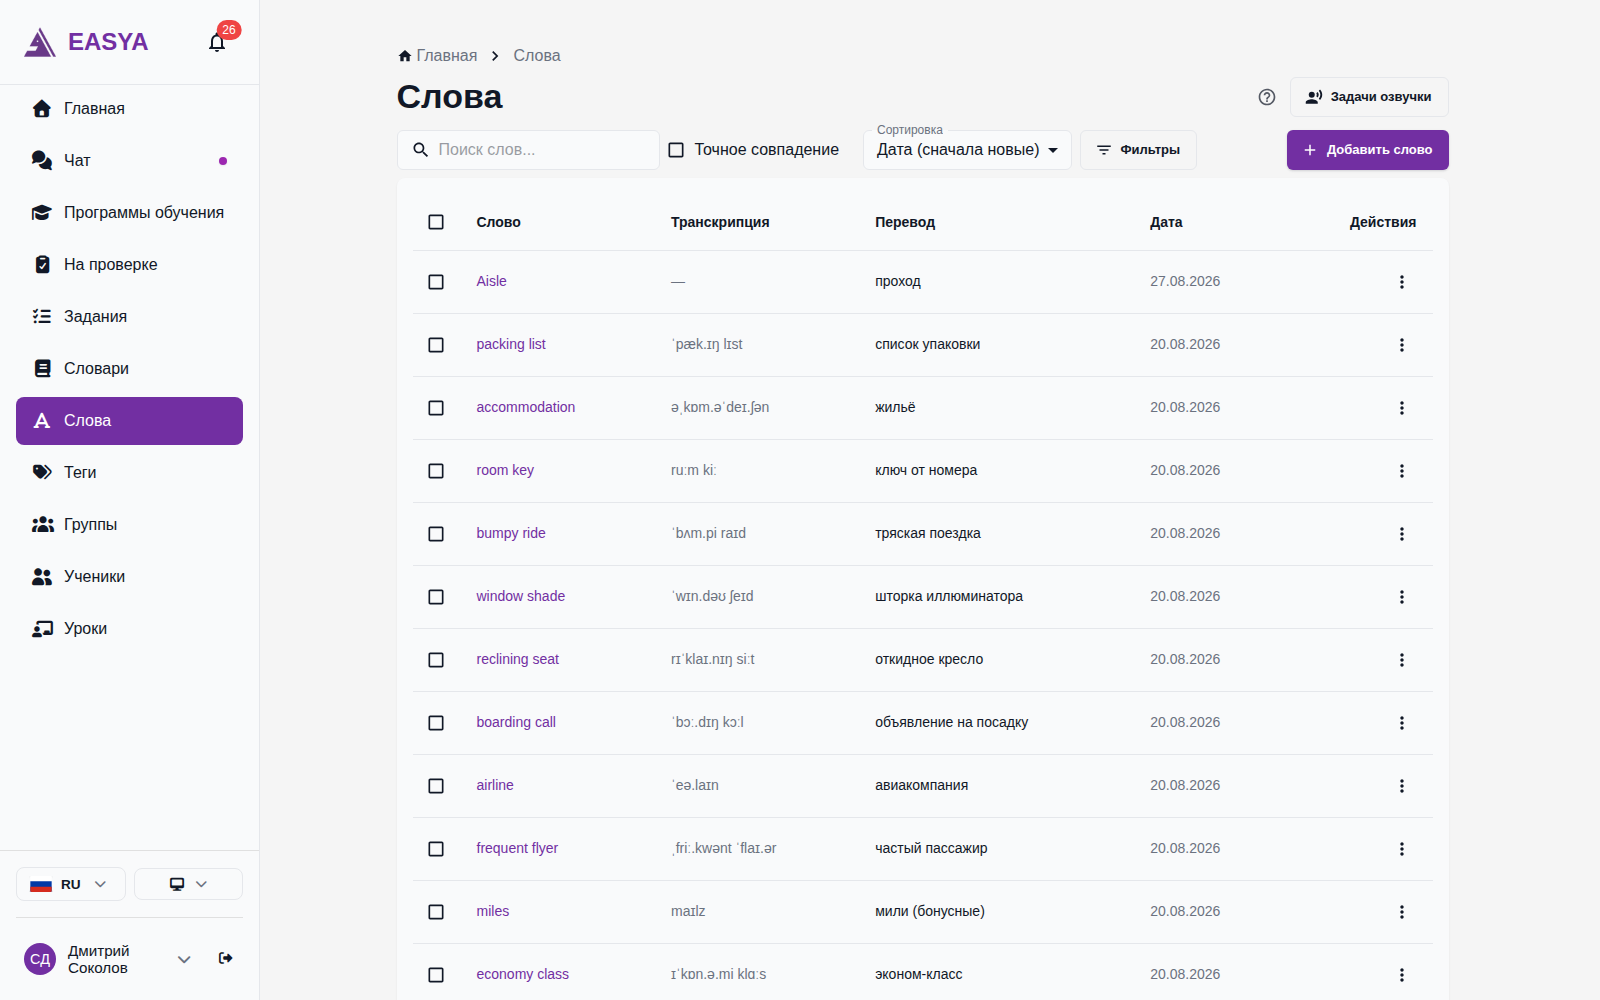Open sorting dropdown Дата (сначала новые)
This screenshot has height=1000, width=1600.
[967, 150]
